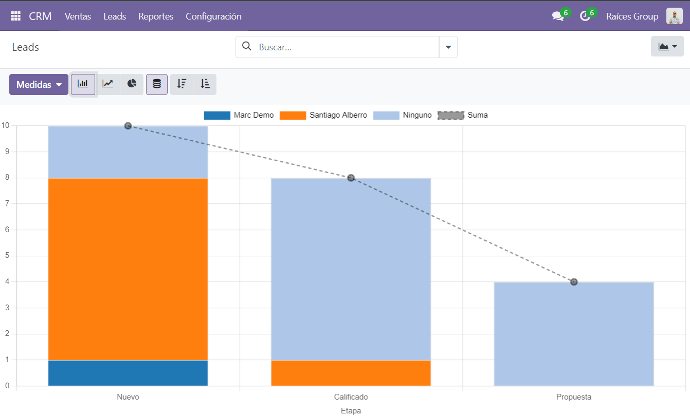Expand the Medidas dropdown

[x=39, y=85]
